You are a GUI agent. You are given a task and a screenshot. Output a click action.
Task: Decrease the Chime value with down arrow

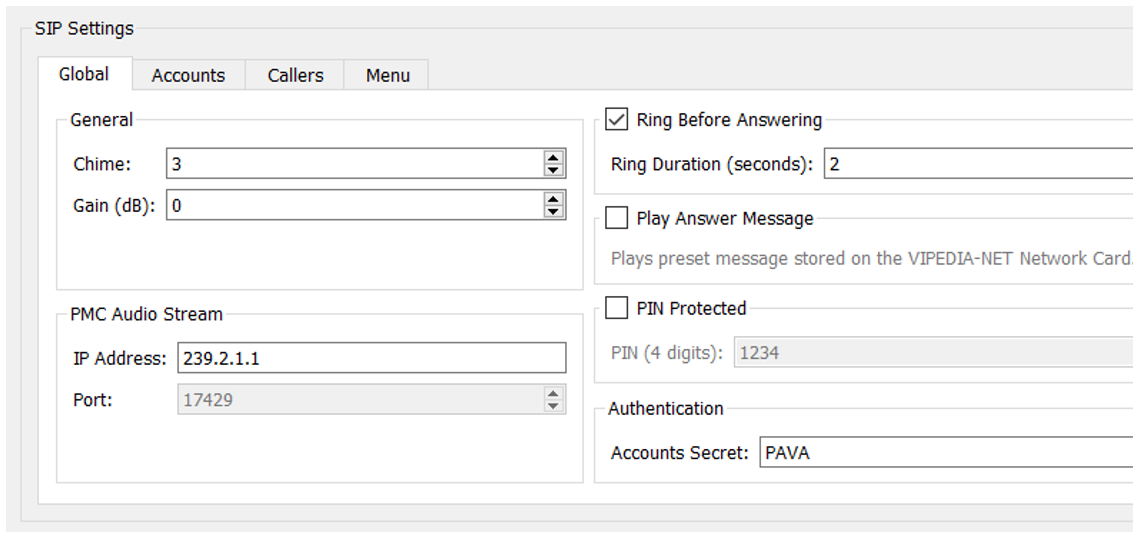coord(553,170)
